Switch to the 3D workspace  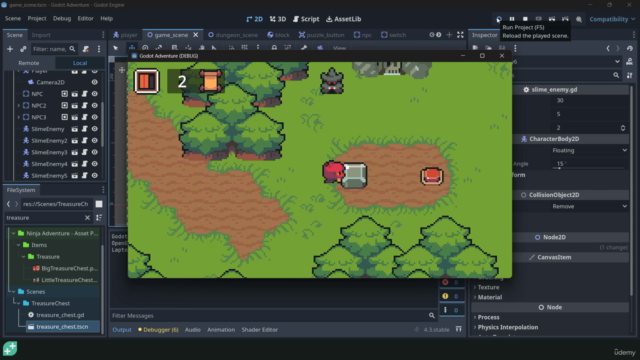(x=278, y=19)
